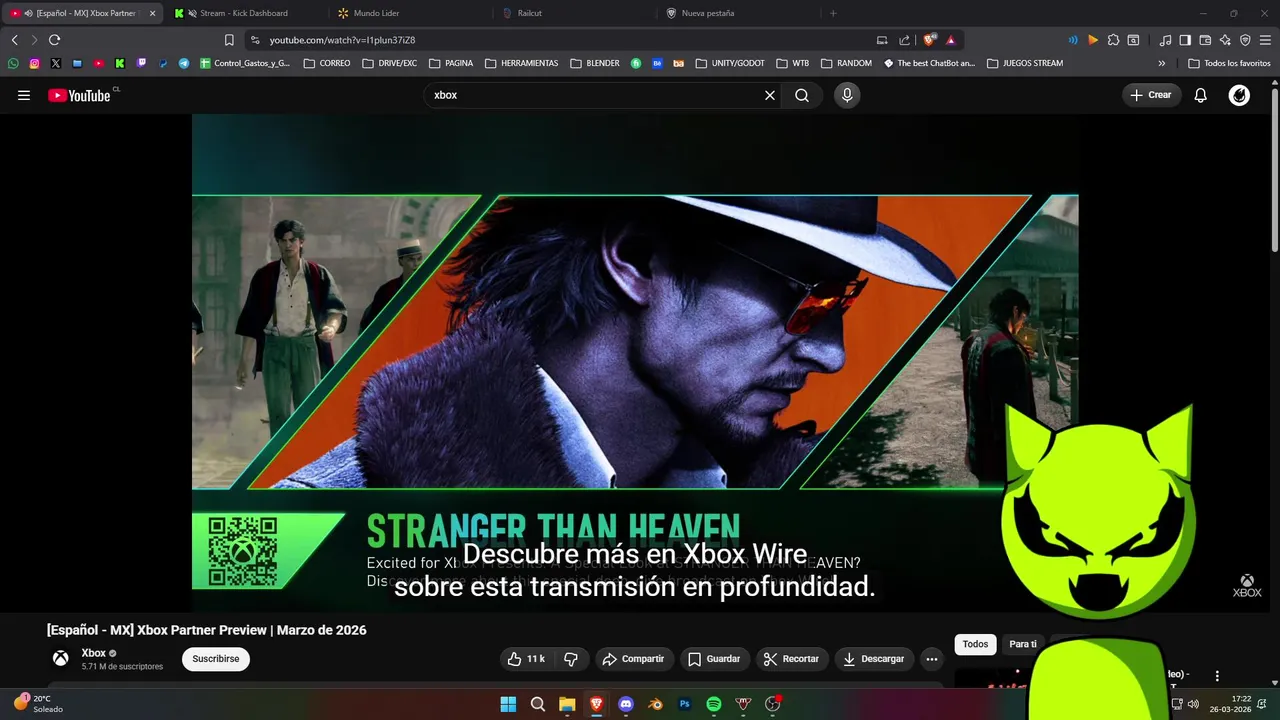Open The best ChatBot an... bookmark

click(929, 63)
